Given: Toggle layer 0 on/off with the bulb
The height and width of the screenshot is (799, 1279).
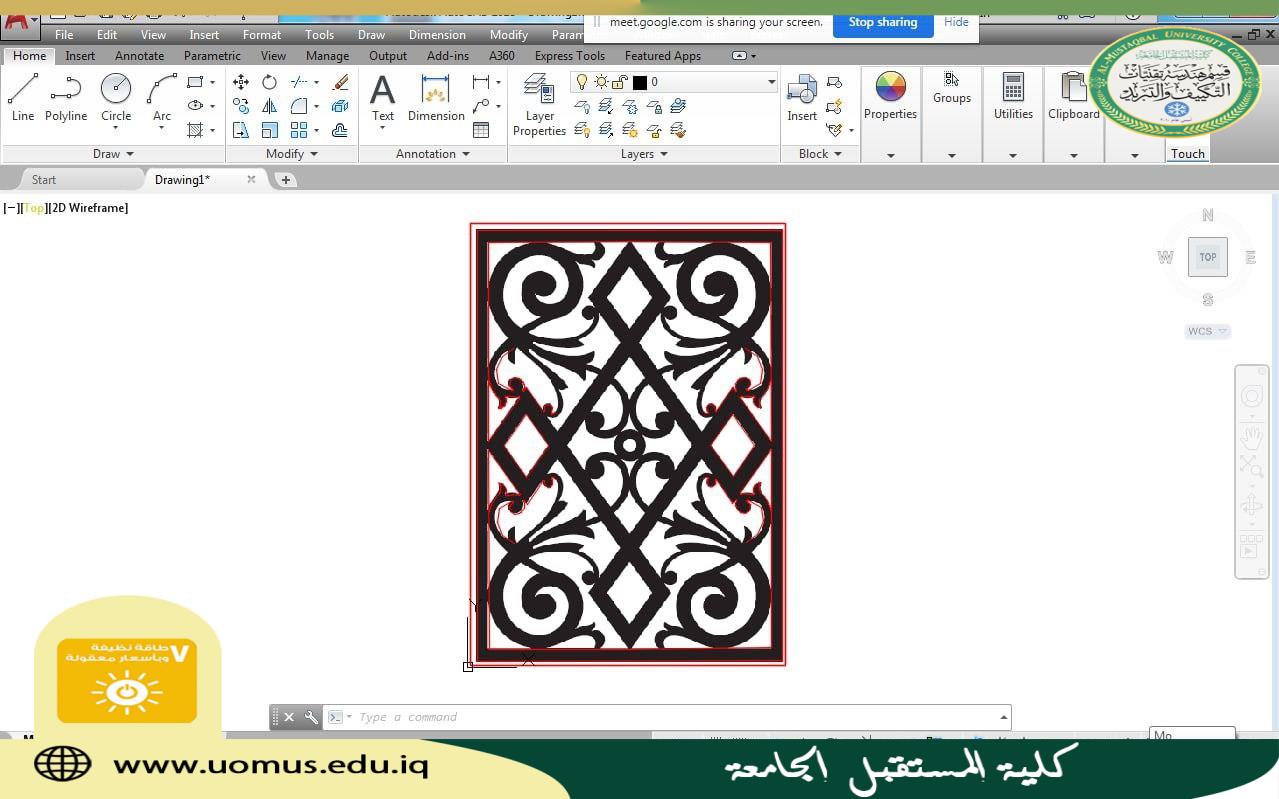Looking at the screenshot, I should click(x=583, y=81).
